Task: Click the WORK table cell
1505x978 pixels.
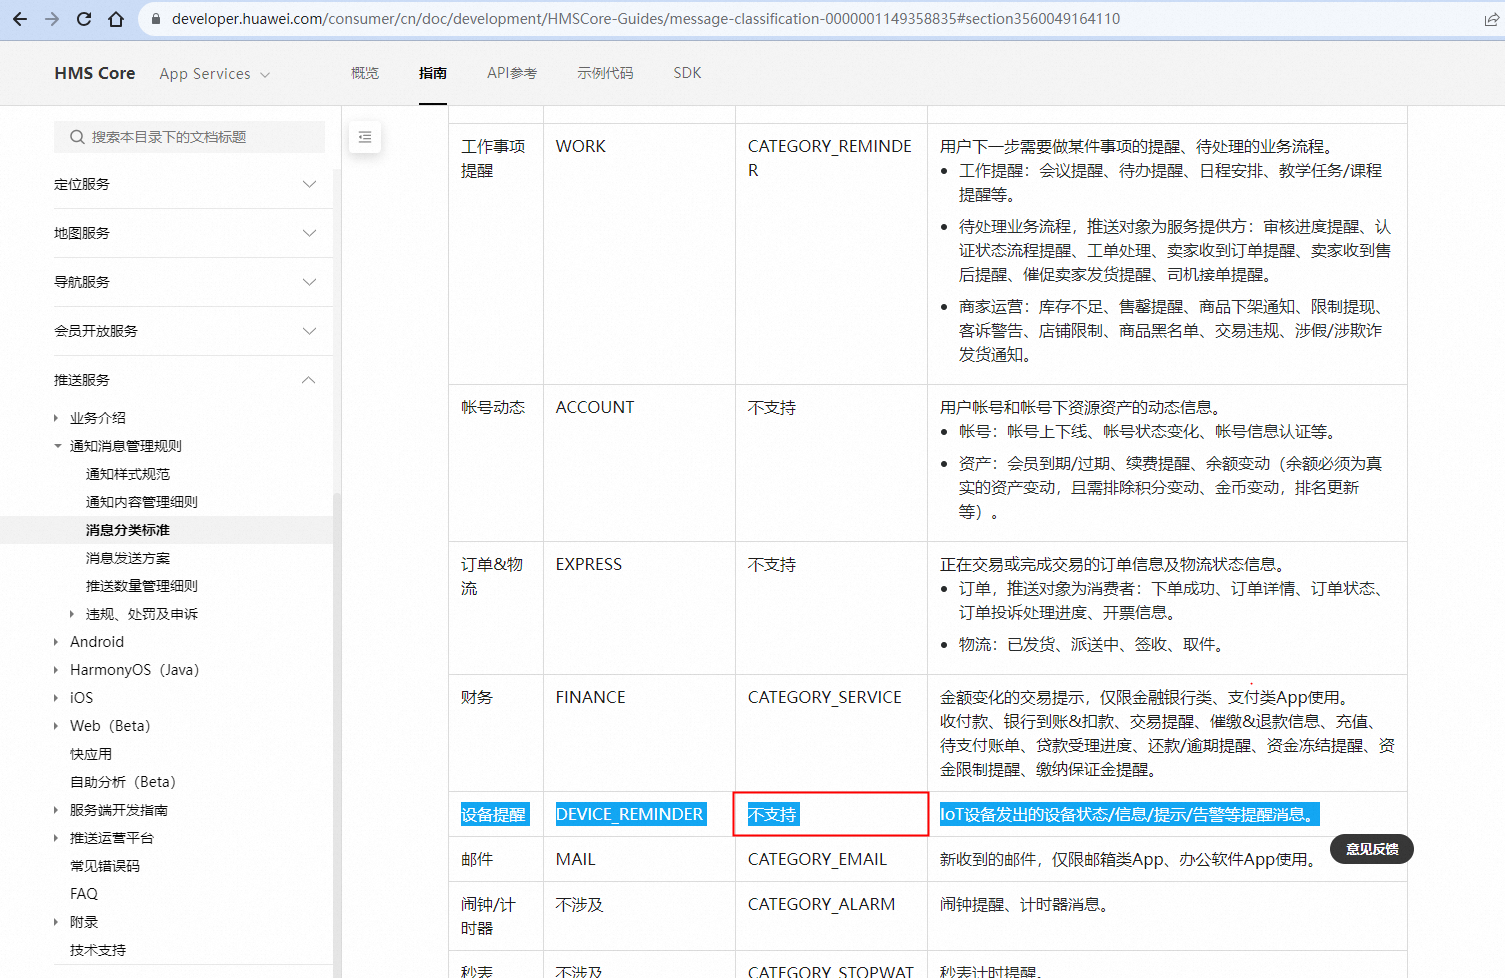Action: point(639,254)
